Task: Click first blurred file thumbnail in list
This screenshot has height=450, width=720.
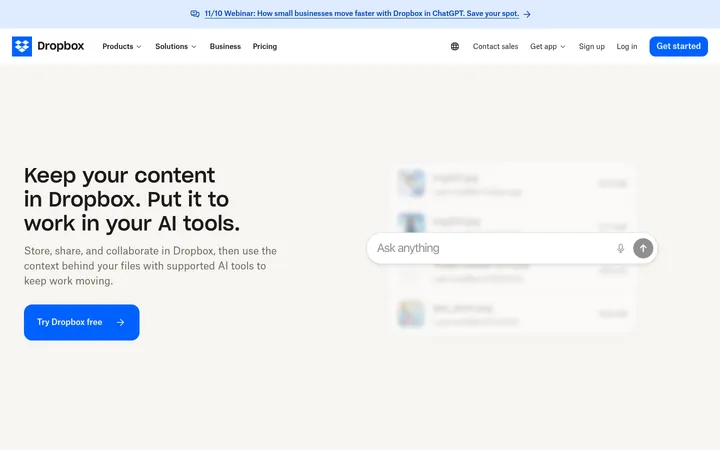Action: point(411,183)
